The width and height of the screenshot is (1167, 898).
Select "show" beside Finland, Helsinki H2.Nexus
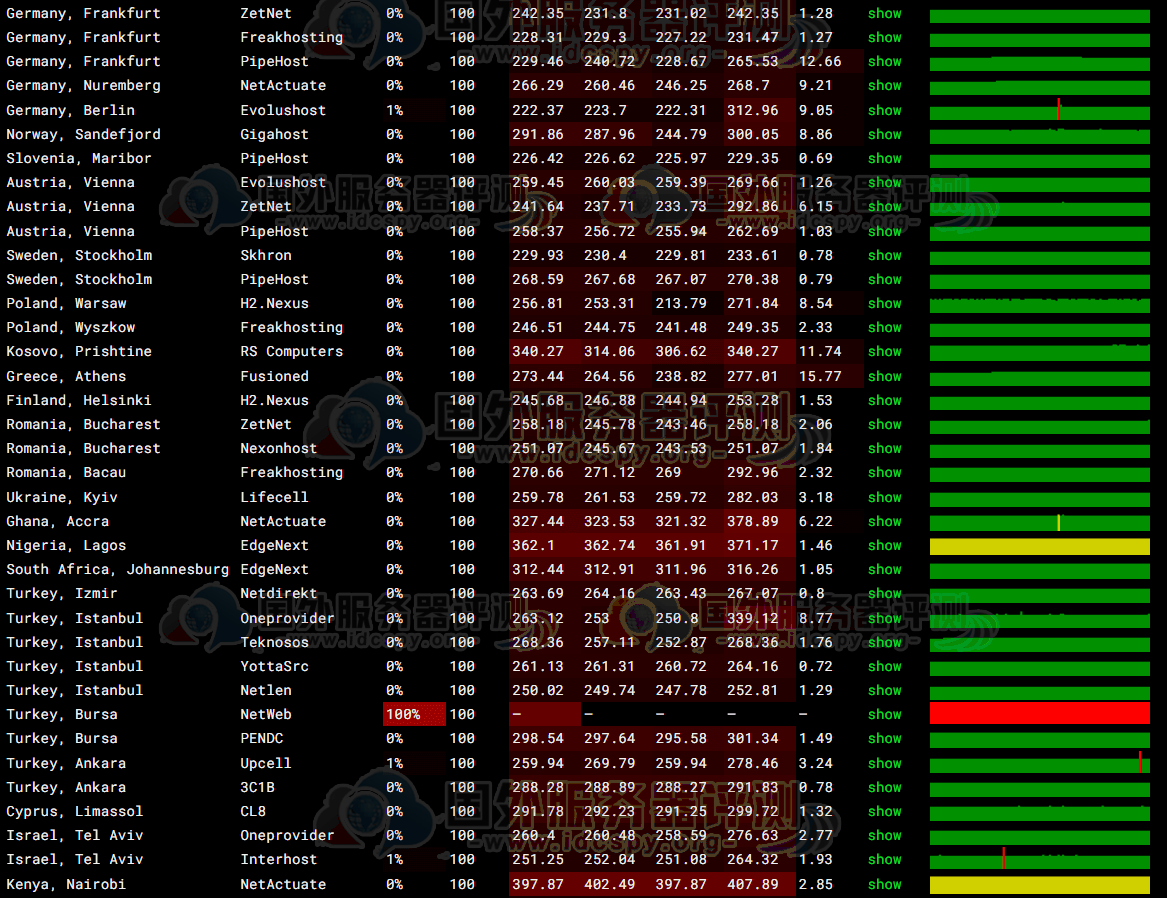click(884, 400)
